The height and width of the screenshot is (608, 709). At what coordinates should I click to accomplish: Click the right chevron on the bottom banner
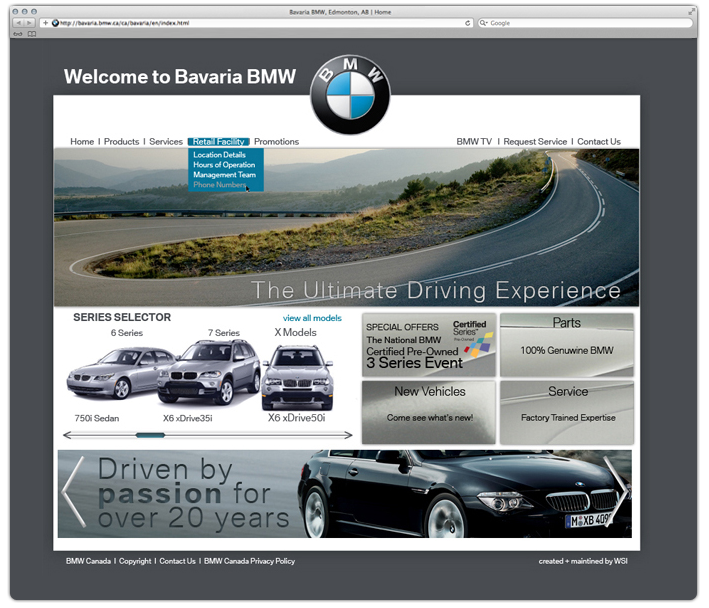pyautogui.click(x=616, y=492)
